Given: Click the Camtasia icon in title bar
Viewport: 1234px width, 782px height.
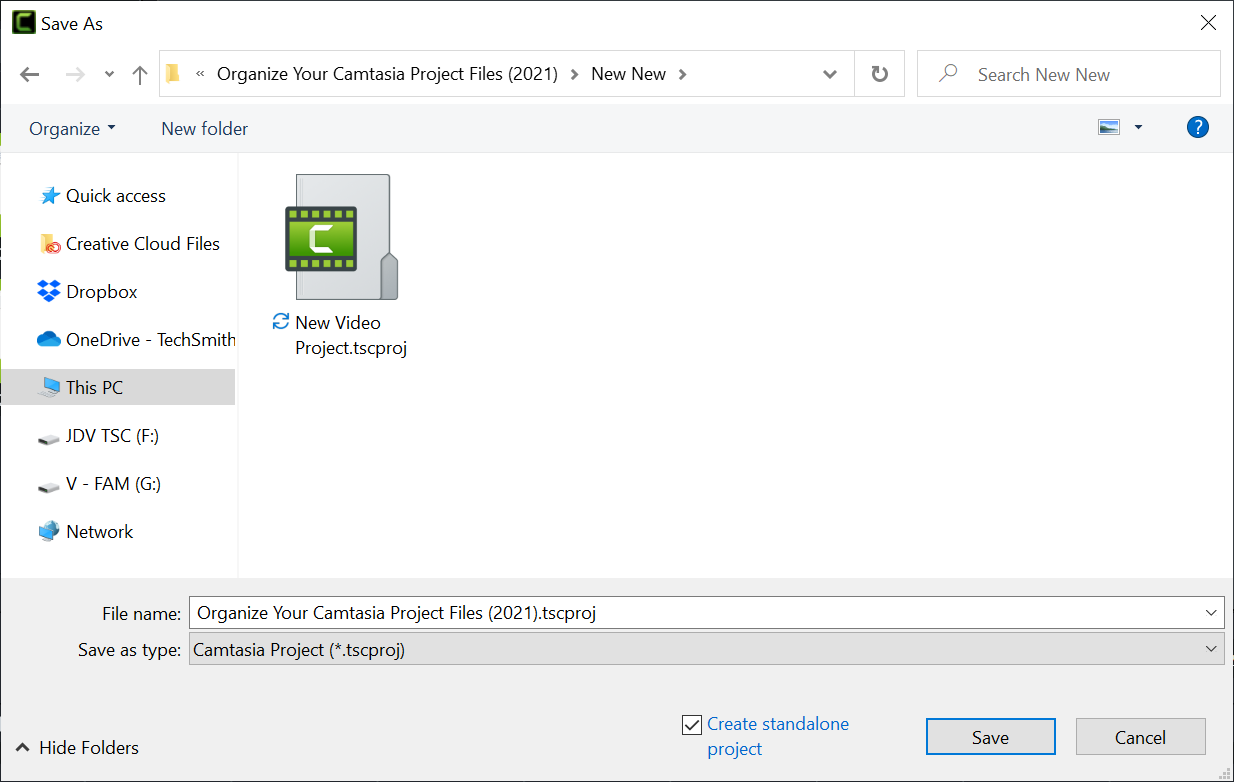Looking at the screenshot, I should pos(23,22).
